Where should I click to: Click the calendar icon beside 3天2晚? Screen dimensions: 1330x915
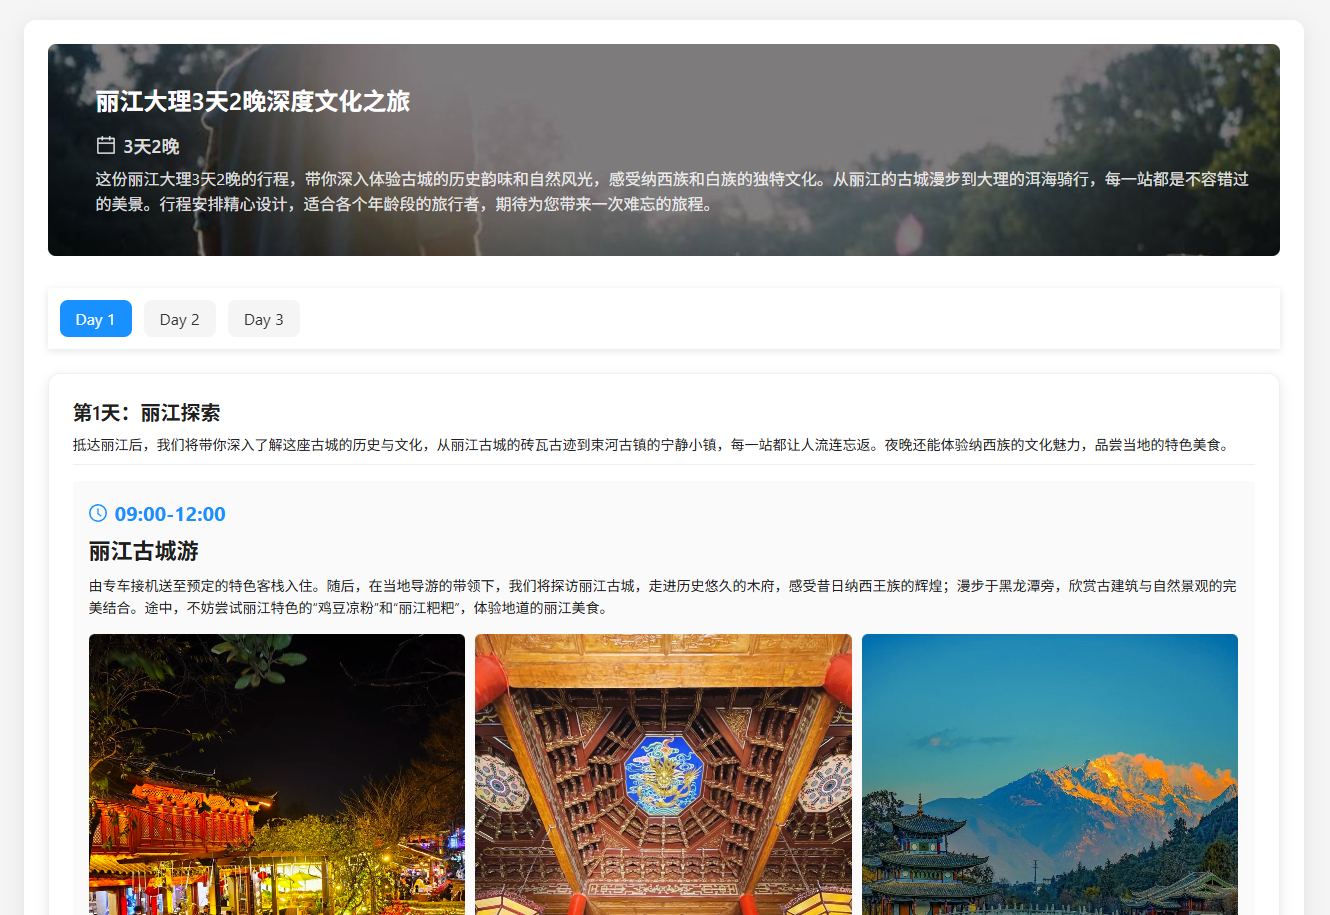tap(105, 146)
